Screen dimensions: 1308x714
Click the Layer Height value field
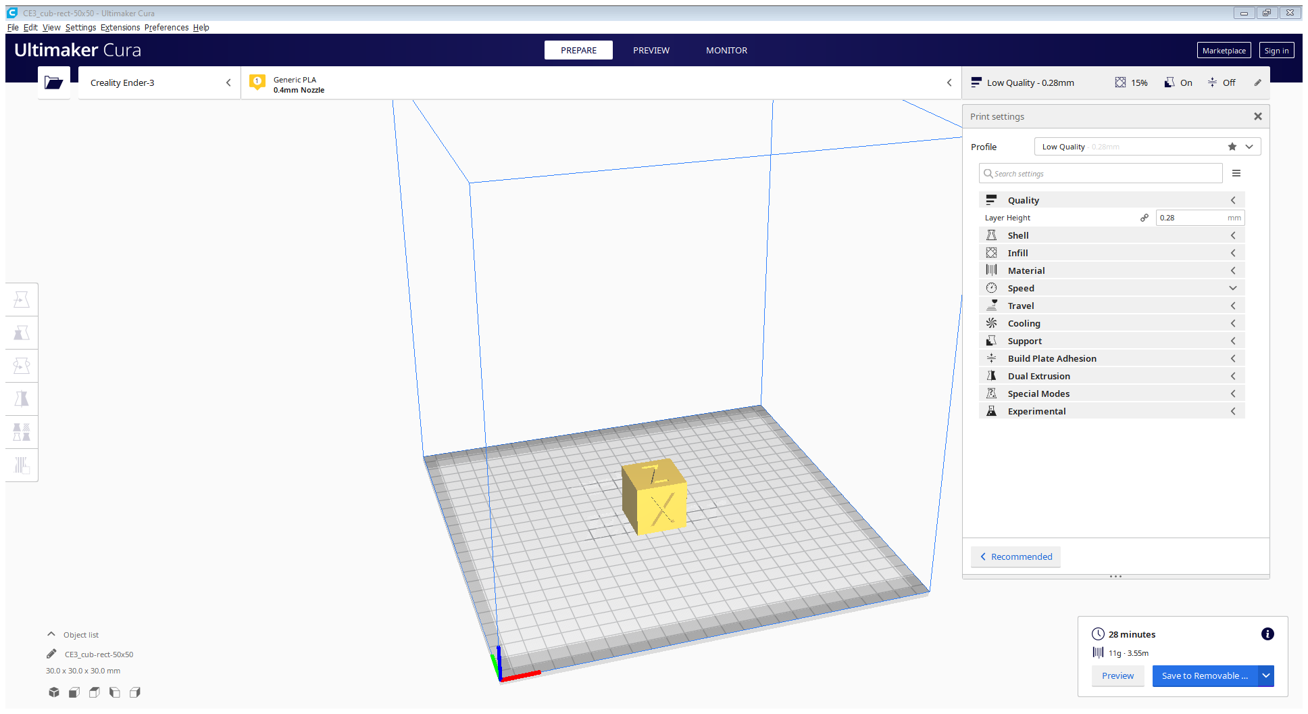pyautogui.click(x=1200, y=218)
